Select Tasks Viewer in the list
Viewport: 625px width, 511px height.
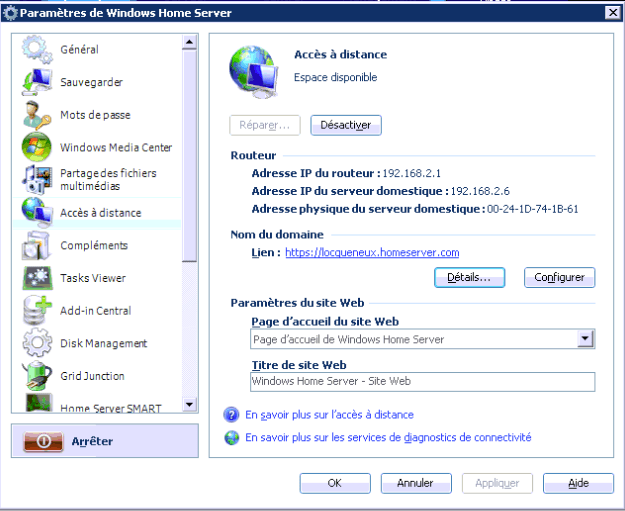(93, 278)
